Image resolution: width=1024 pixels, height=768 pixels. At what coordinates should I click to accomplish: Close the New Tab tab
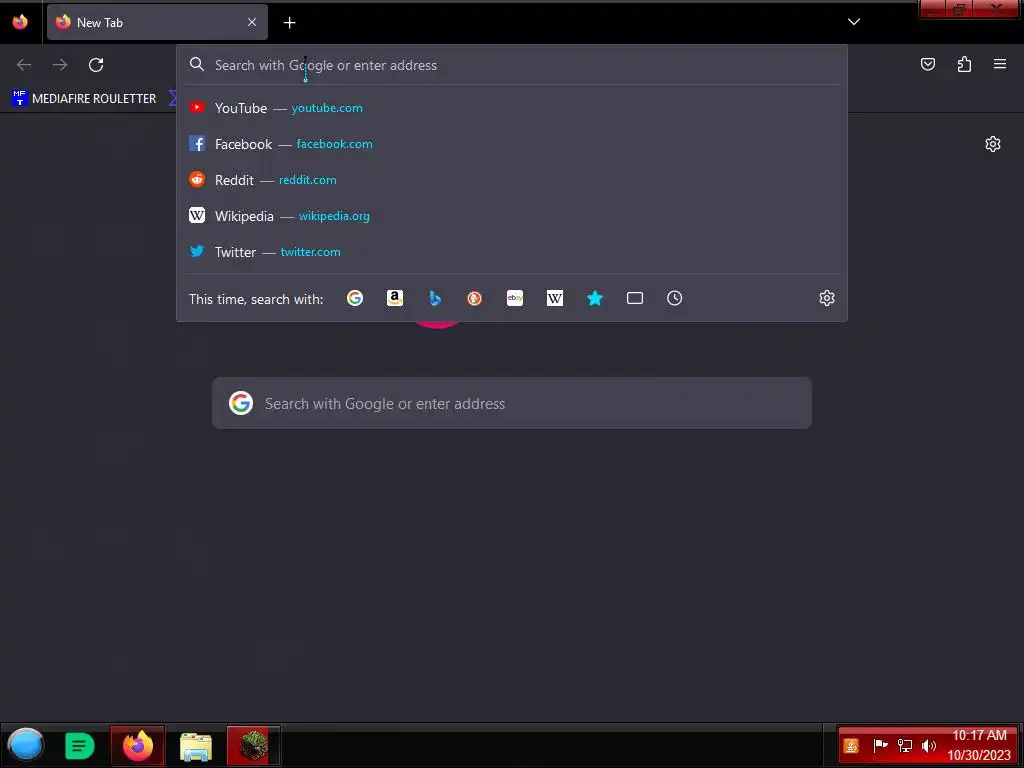coord(252,22)
